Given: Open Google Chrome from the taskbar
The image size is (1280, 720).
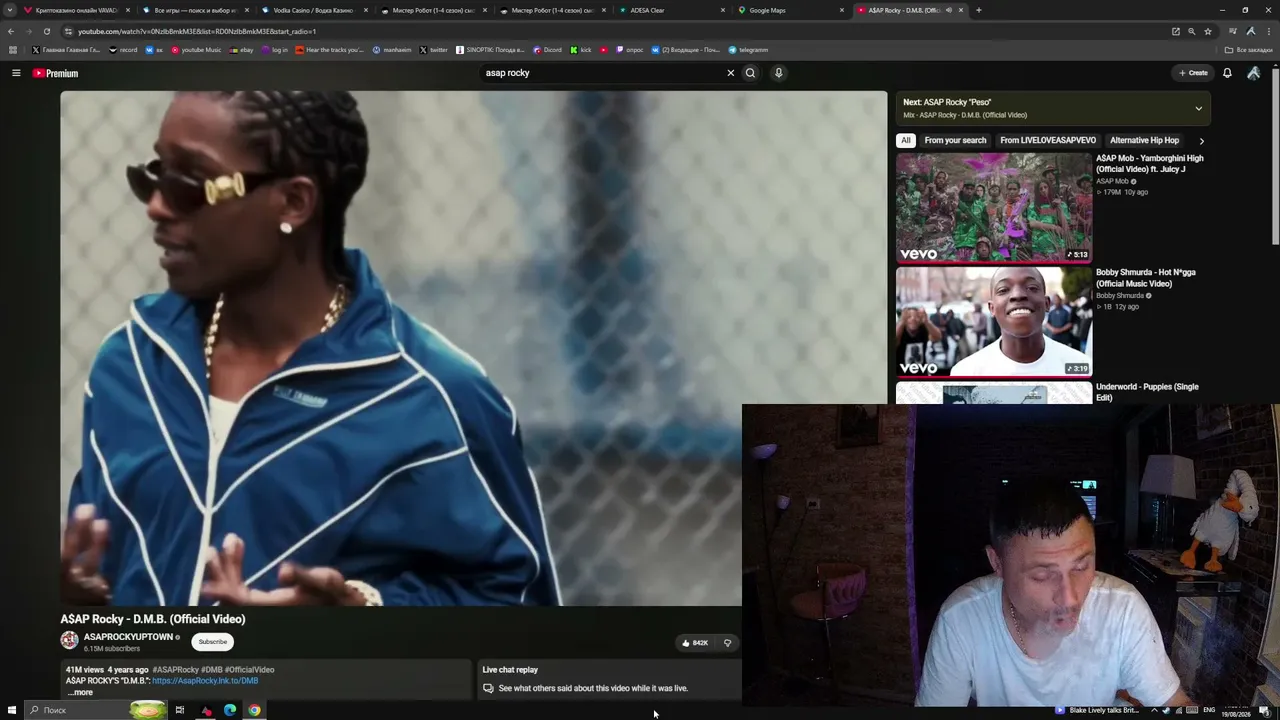Looking at the screenshot, I should pyautogui.click(x=255, y=710).
